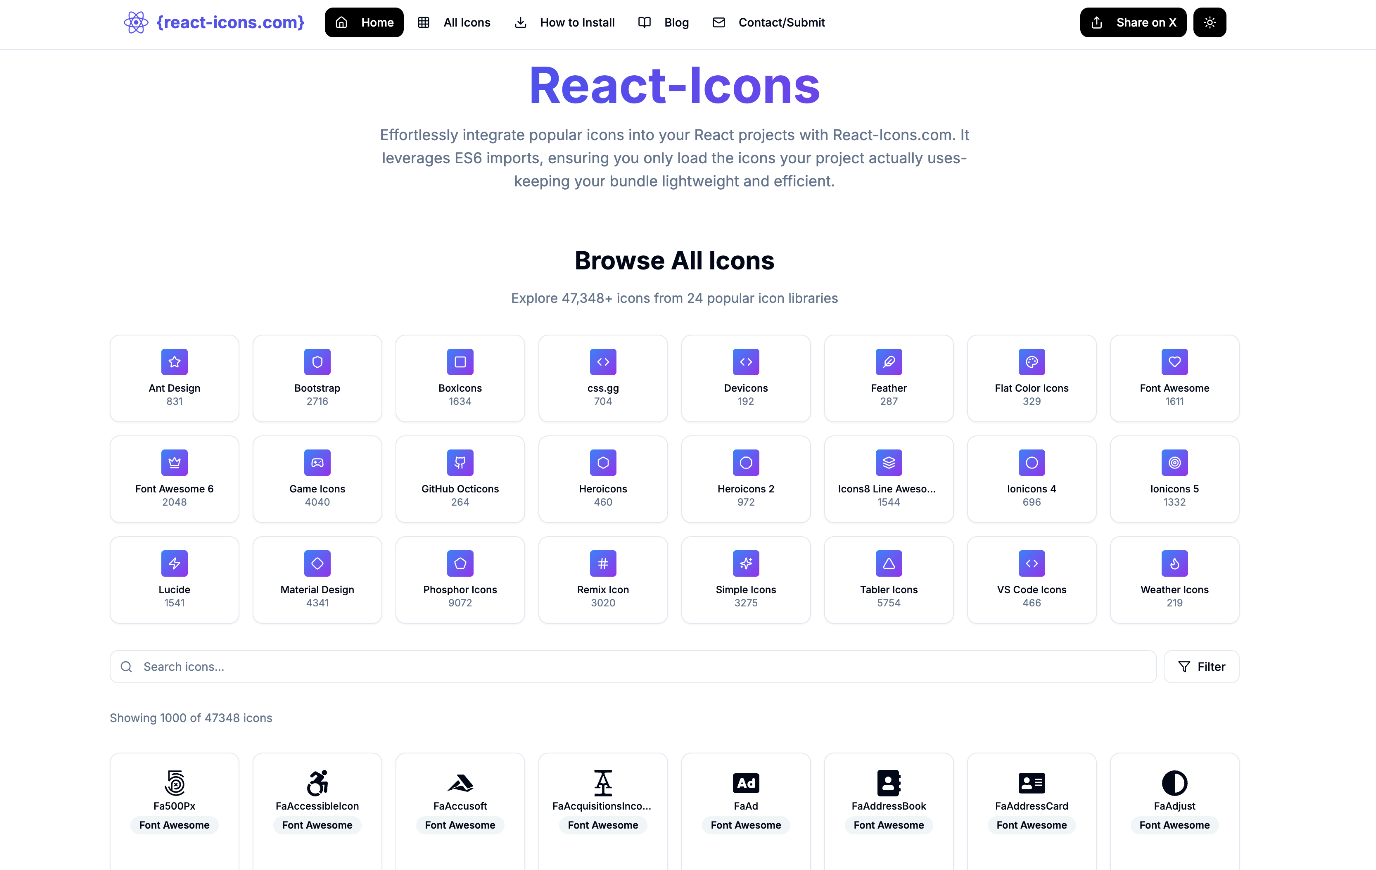Open the Remix Icon hash icon

tap(603, 564)
